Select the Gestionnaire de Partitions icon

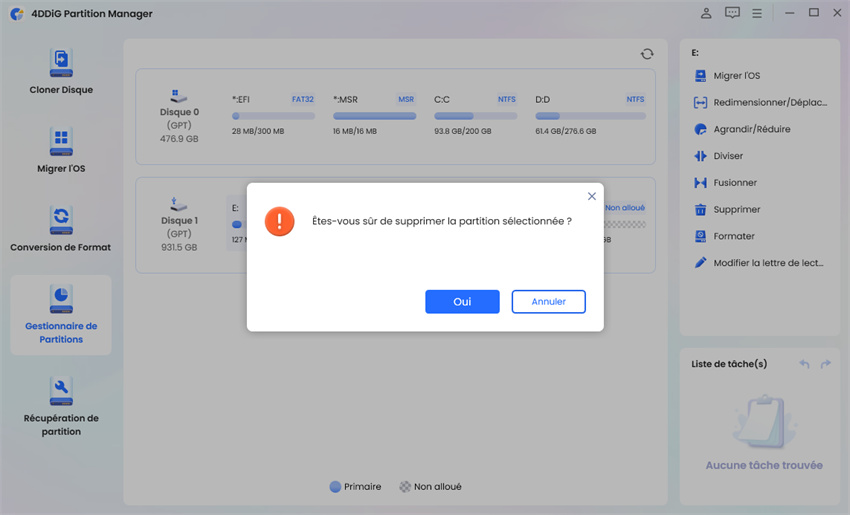(61, 299)
